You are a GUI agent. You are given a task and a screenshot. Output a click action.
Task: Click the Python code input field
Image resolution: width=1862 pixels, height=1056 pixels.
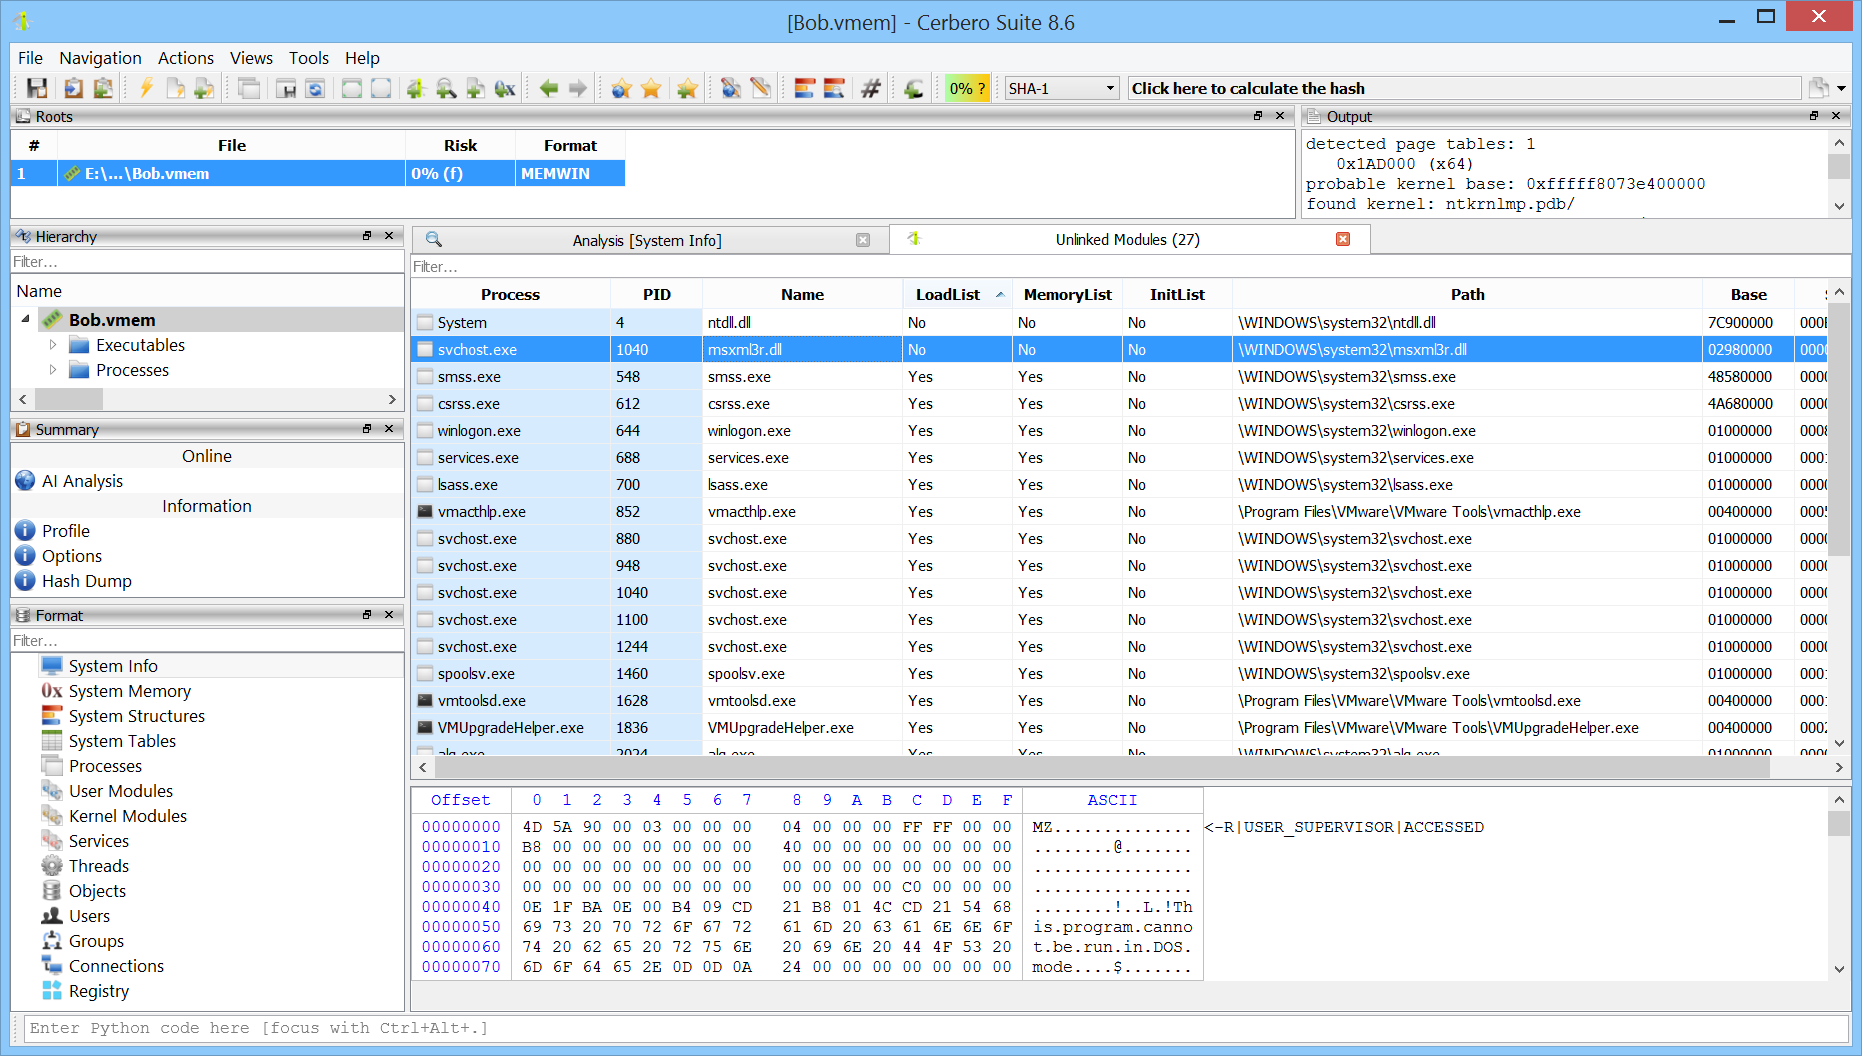pyautogui.click(x=930, y=1028)
